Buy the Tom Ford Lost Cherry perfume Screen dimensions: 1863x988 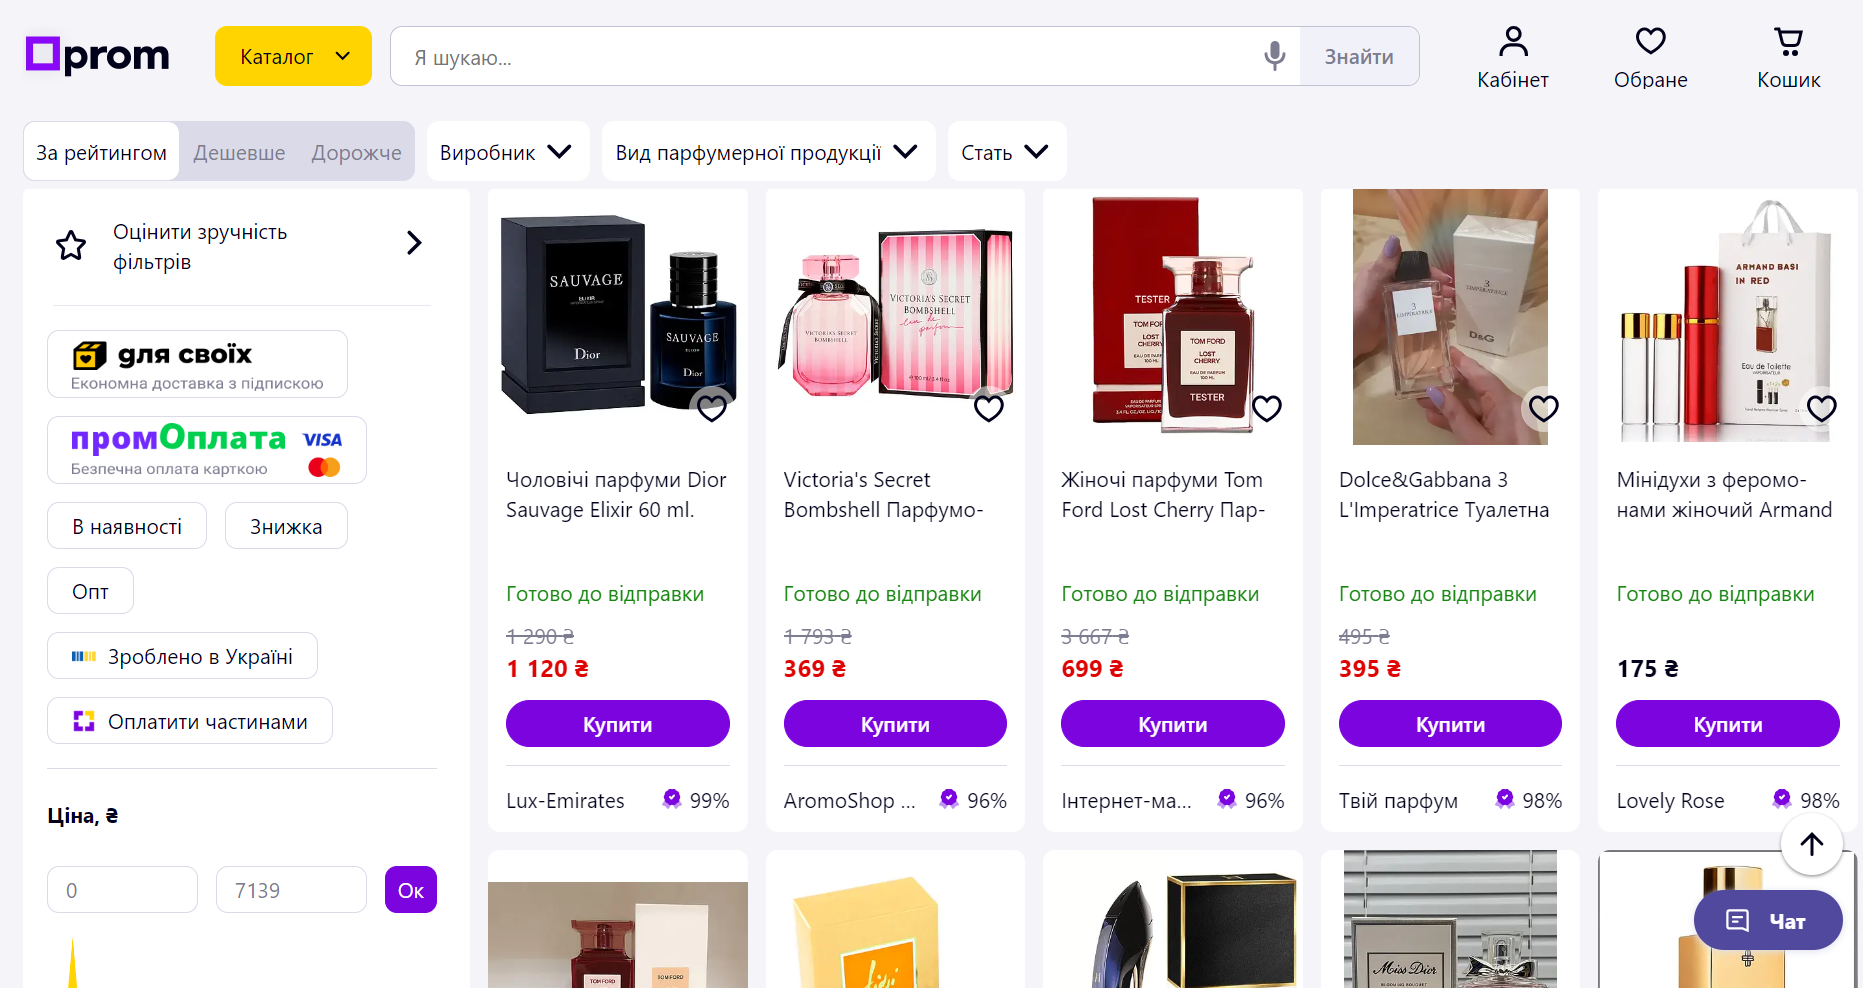click(1172, 723)
